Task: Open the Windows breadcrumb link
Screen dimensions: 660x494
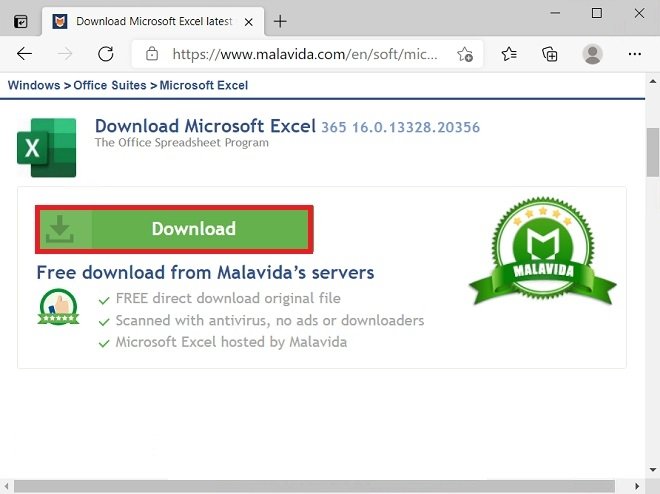Action: [34, 85]
